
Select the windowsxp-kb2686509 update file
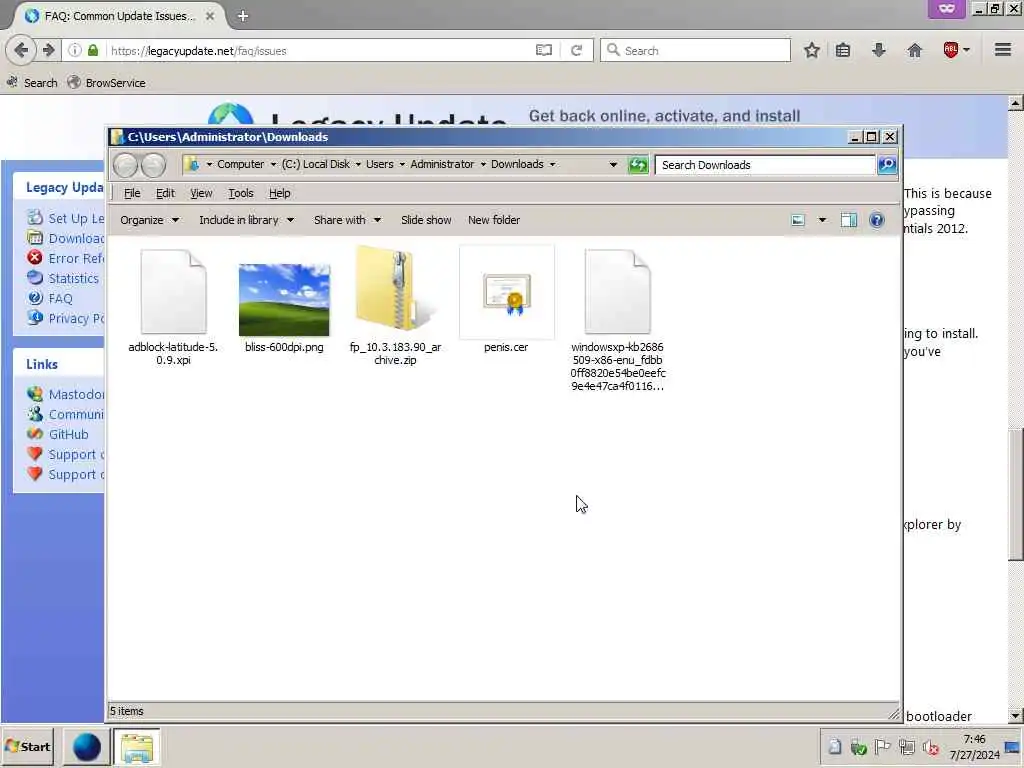click(617, 320)
